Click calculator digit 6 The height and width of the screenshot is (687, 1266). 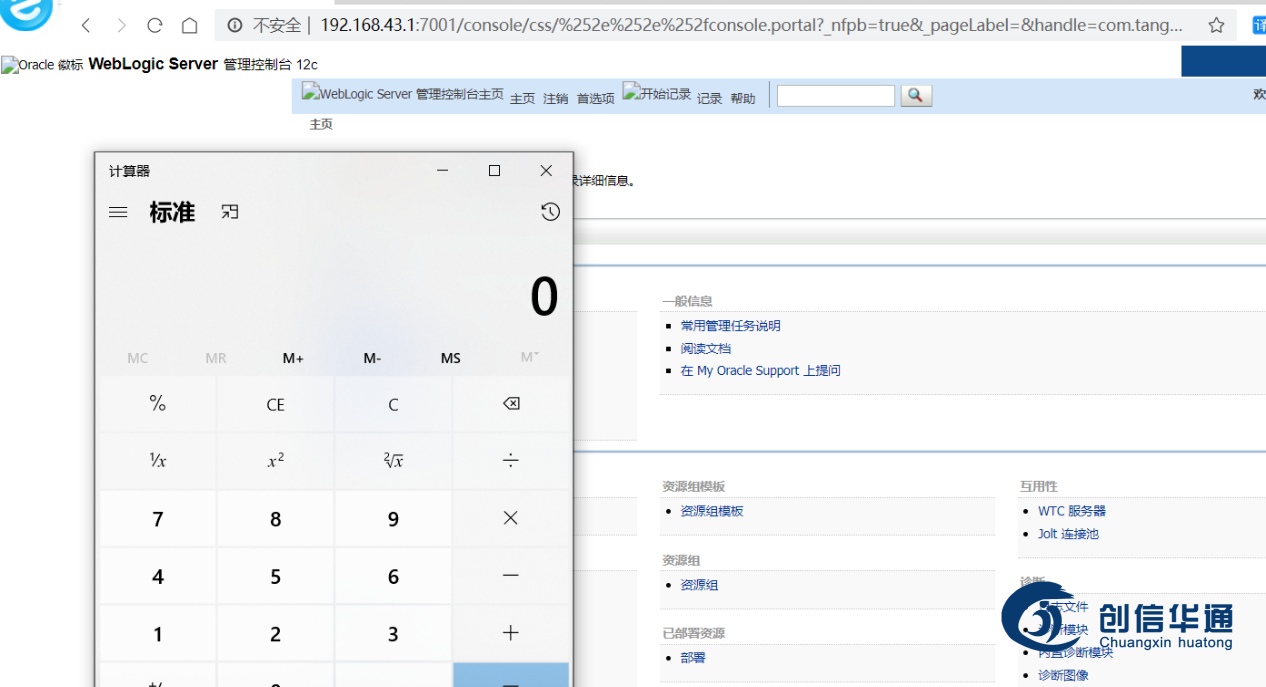pos(393,576)
